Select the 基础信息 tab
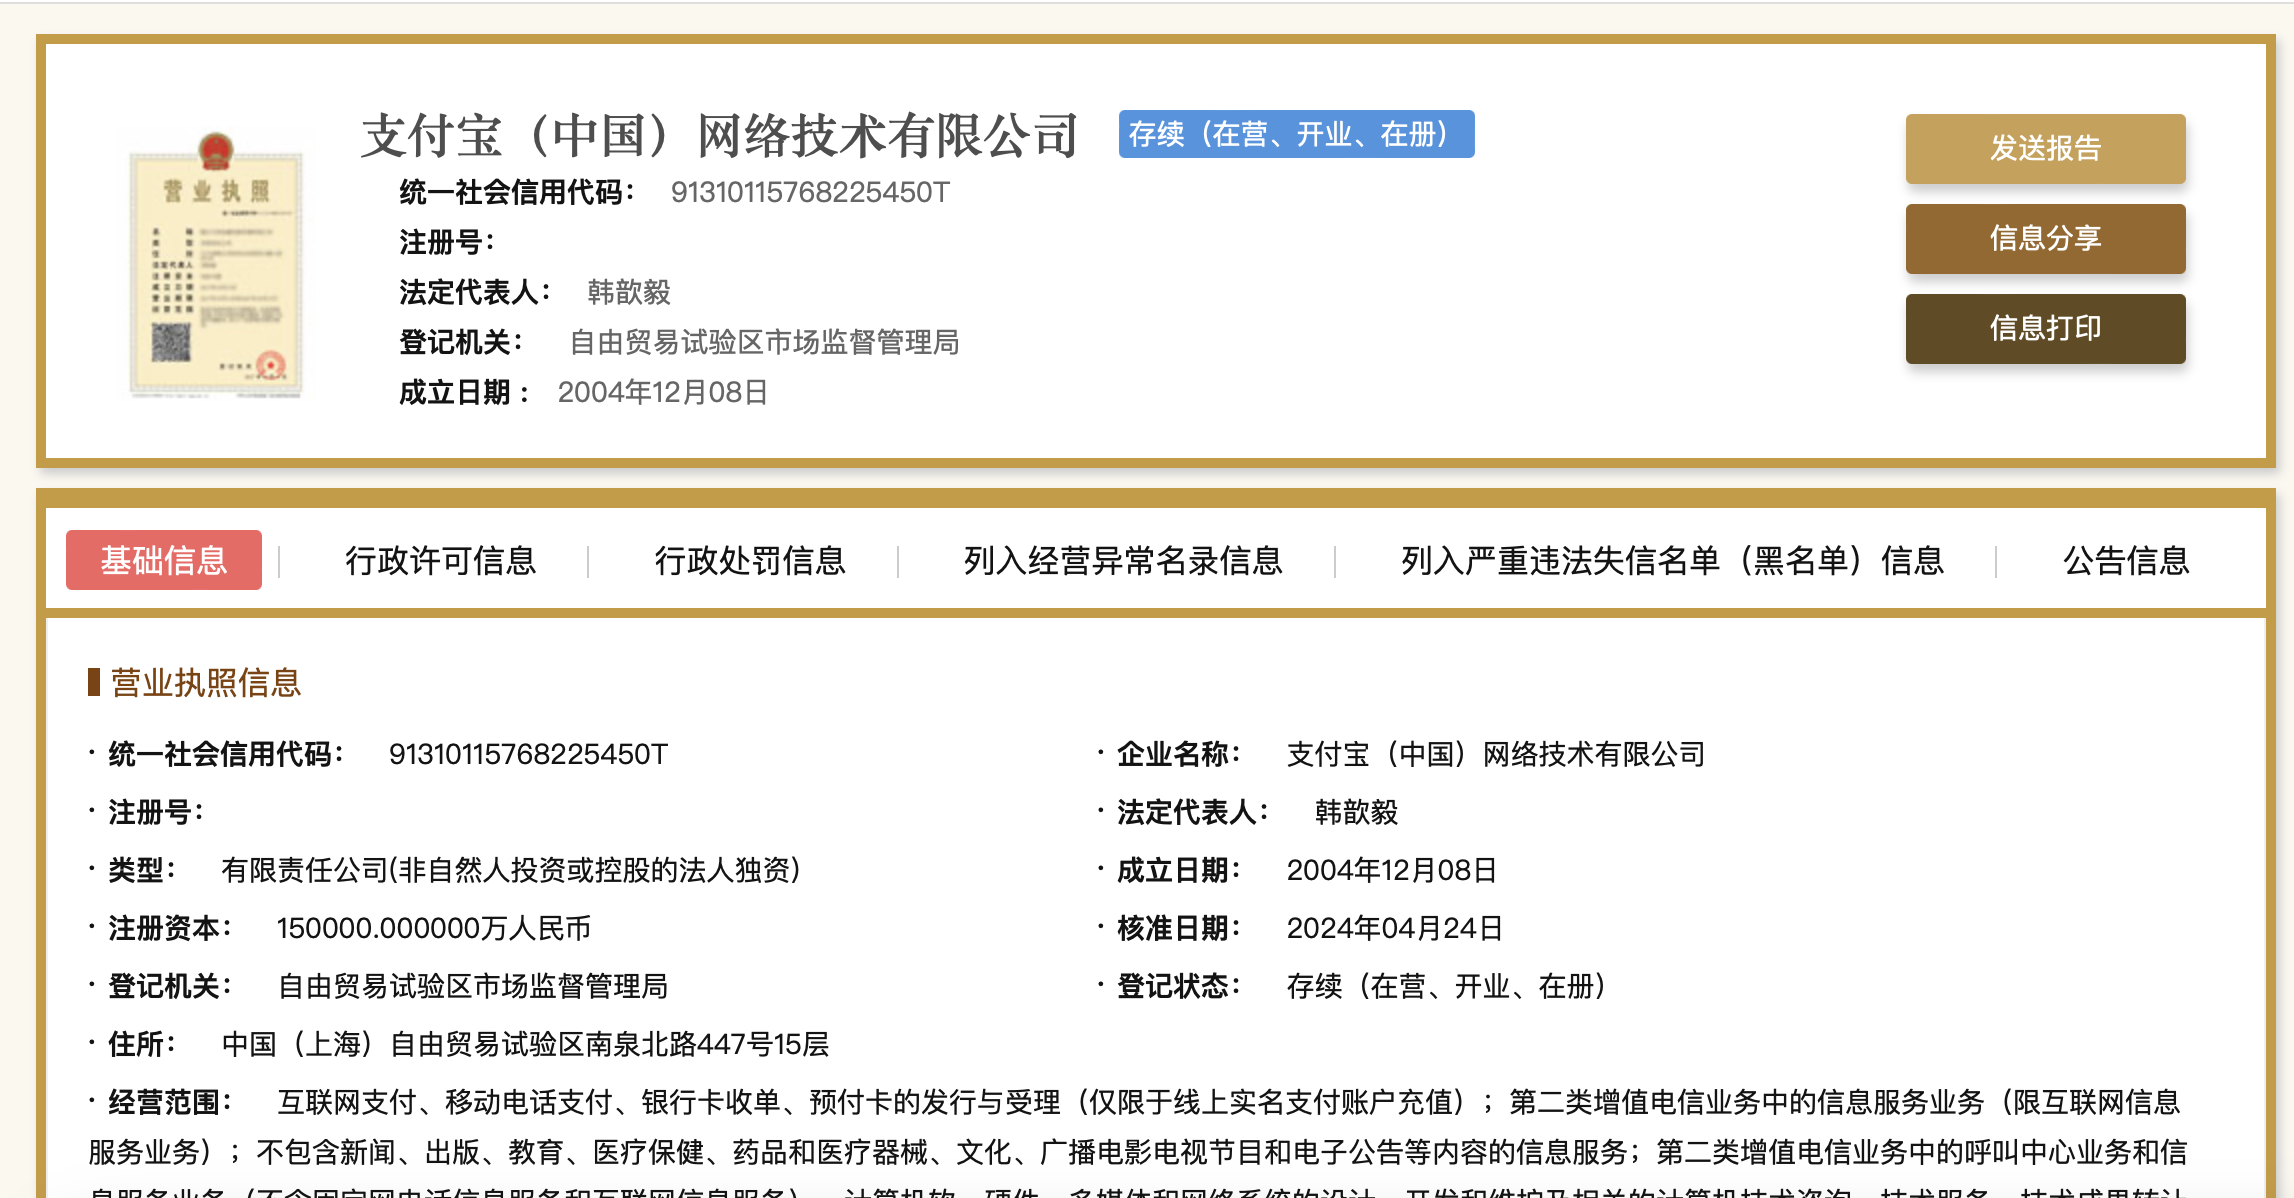The width and height of the screenshot is (2294, 1198). pyautogui.click(x=164, y=560)
